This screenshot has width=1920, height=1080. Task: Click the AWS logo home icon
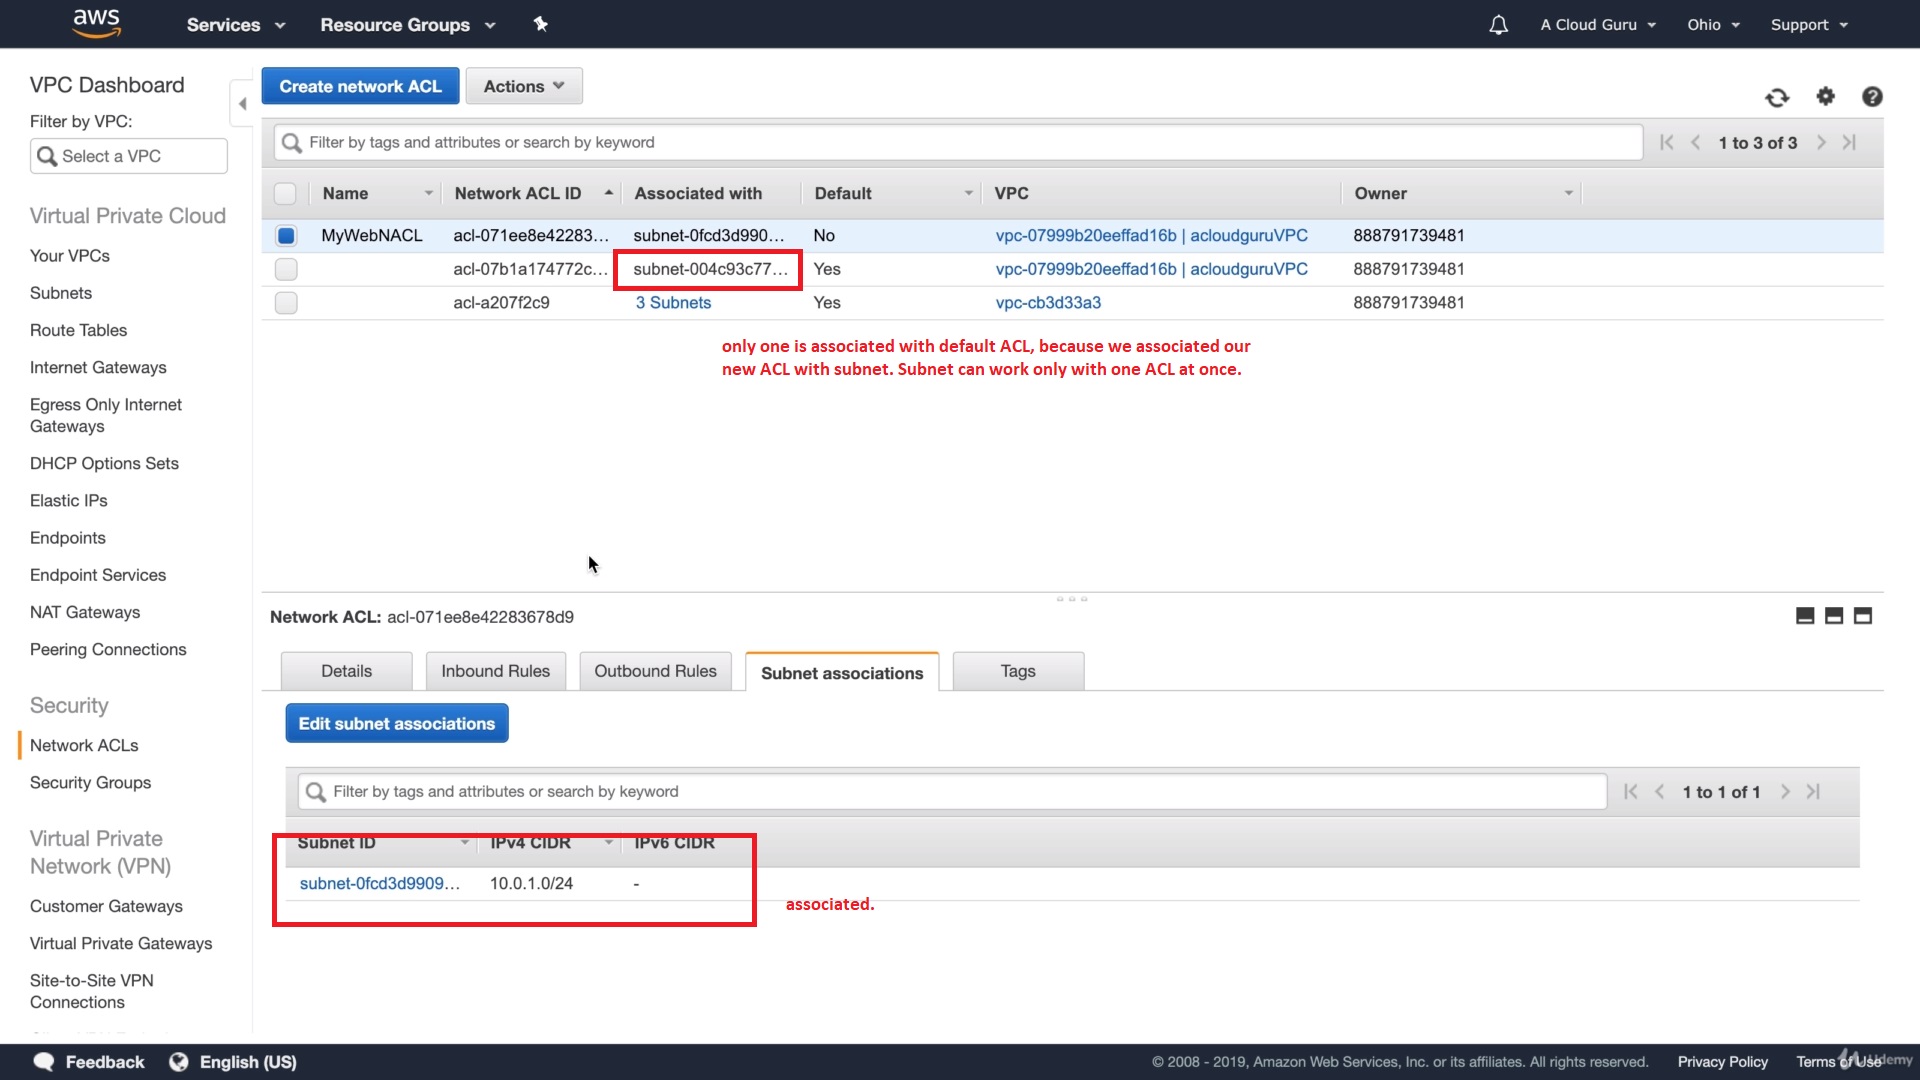point(97,22)
